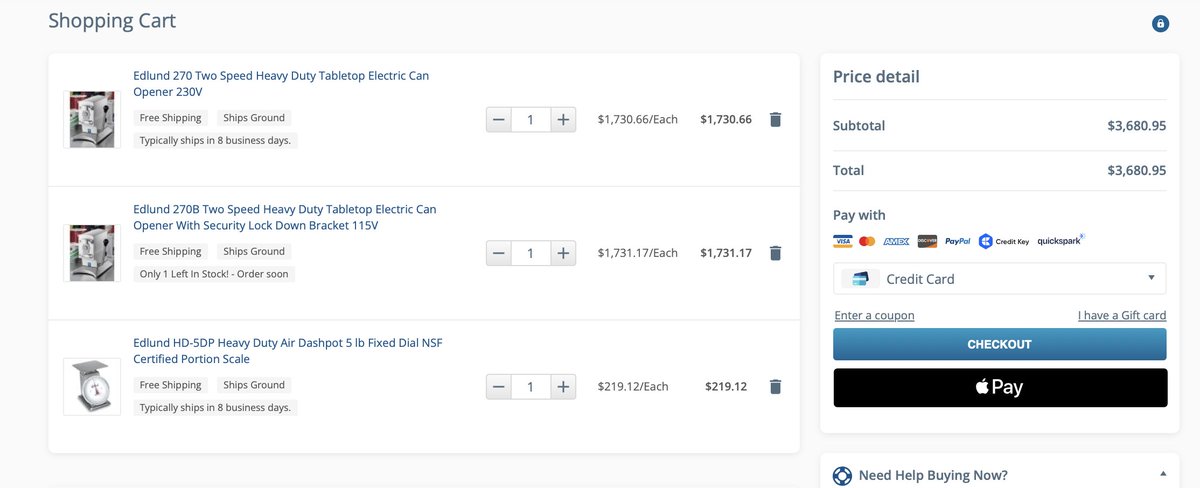The height and width of the screenshot is (488, 1200).
Task: Click the quickspark financing logo
Action: pyautogui.click(x=1060, y=241)
